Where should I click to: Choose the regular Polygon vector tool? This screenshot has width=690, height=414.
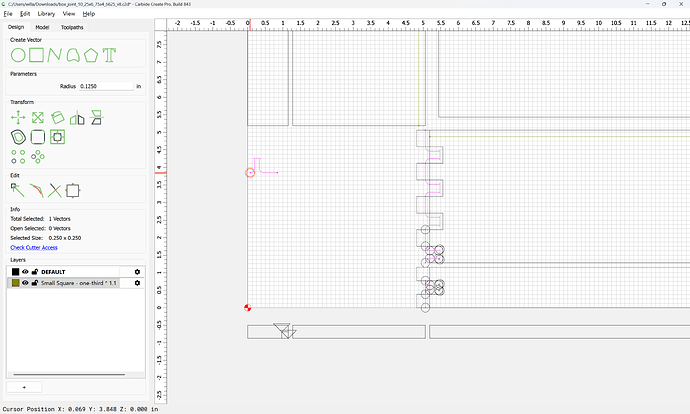click(x=91, y=55)
